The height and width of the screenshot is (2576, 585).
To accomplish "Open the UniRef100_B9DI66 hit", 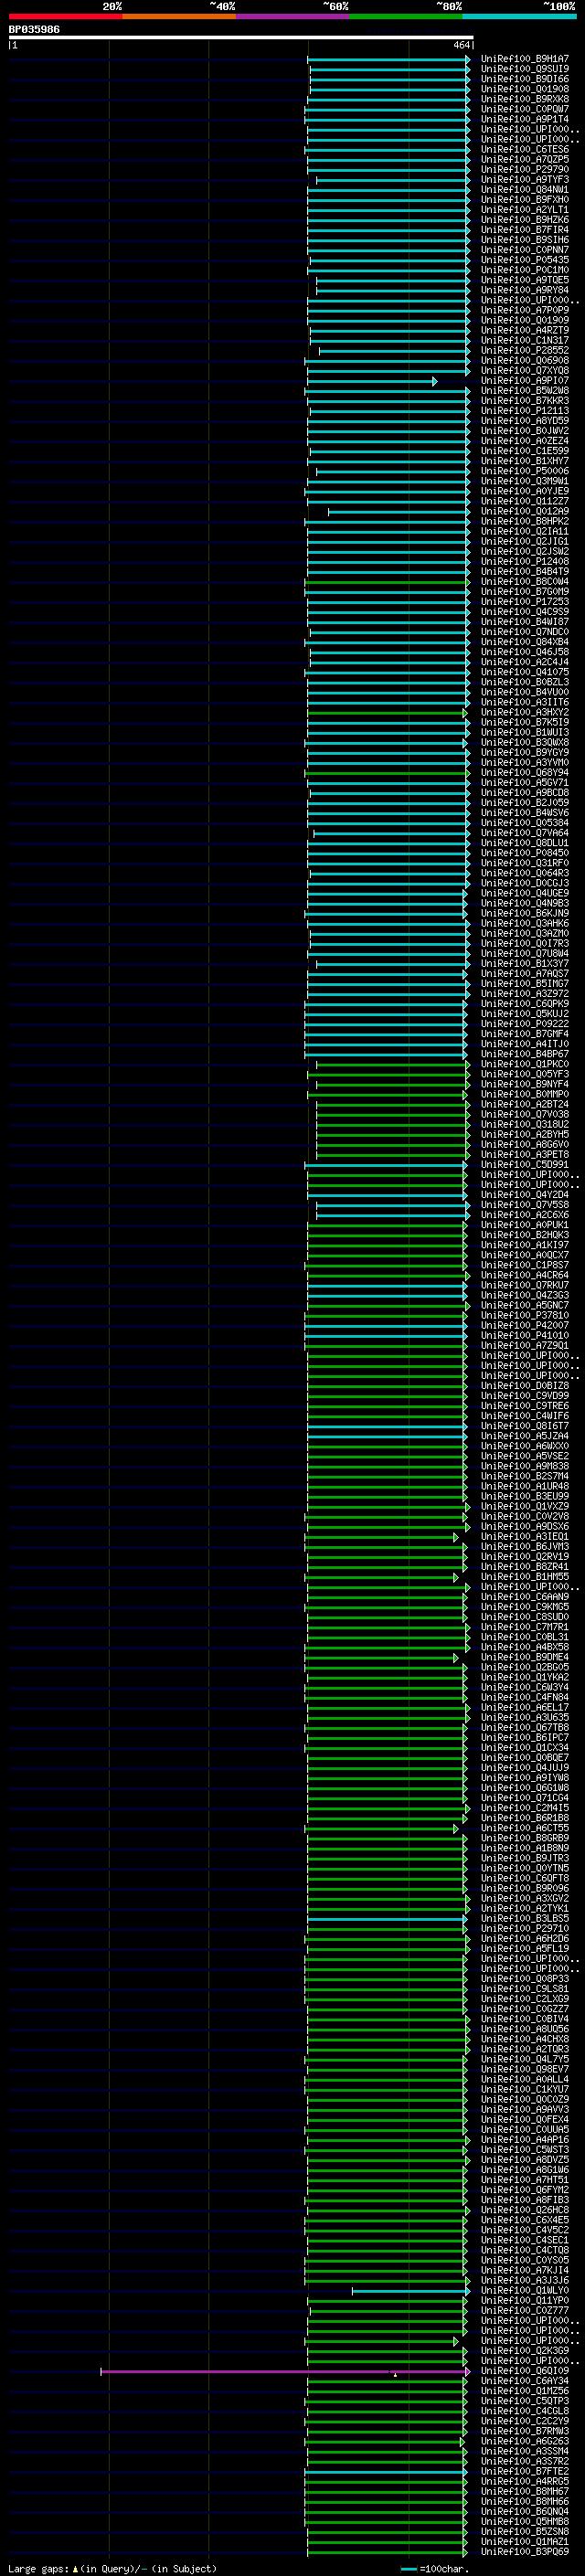I will (525, 79).
